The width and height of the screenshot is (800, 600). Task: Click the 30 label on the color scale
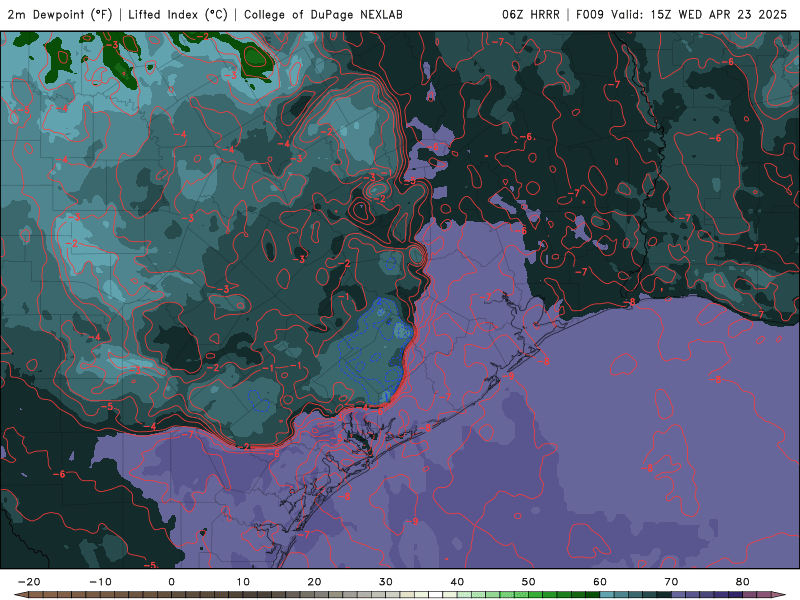point(386,582)
